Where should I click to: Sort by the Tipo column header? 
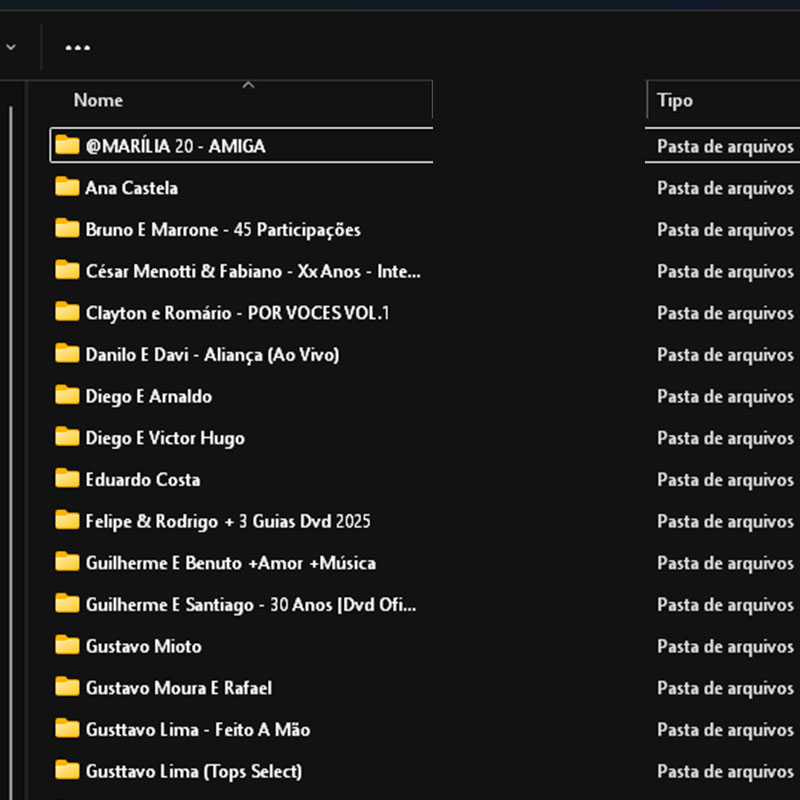pos(674,100)
